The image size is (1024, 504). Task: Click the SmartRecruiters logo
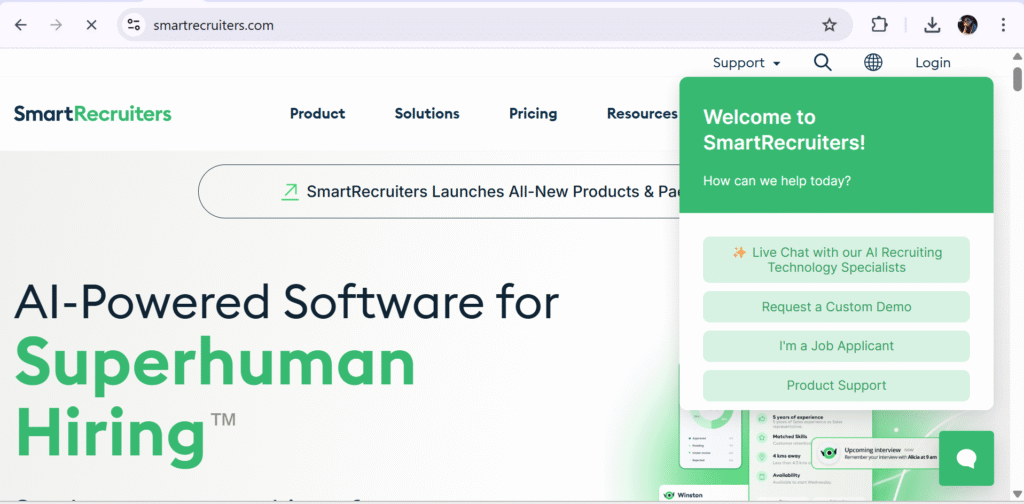pyautogui.click(x=93, y=114)
